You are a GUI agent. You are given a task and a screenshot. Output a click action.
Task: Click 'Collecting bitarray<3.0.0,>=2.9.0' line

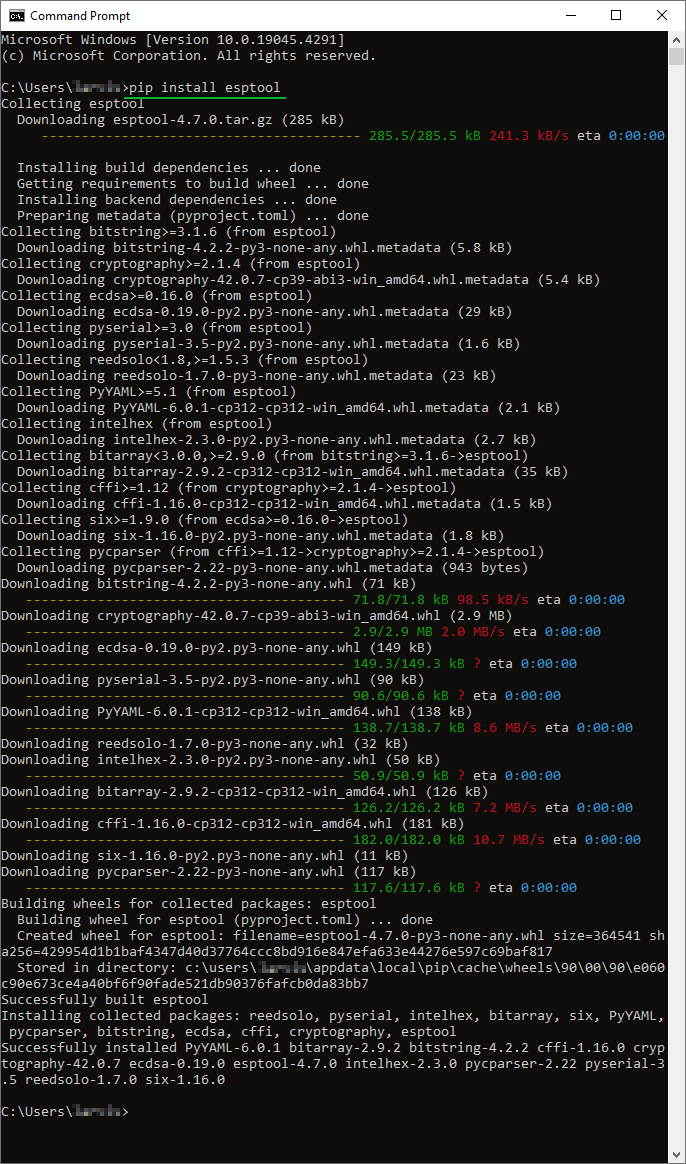(265, 455)
